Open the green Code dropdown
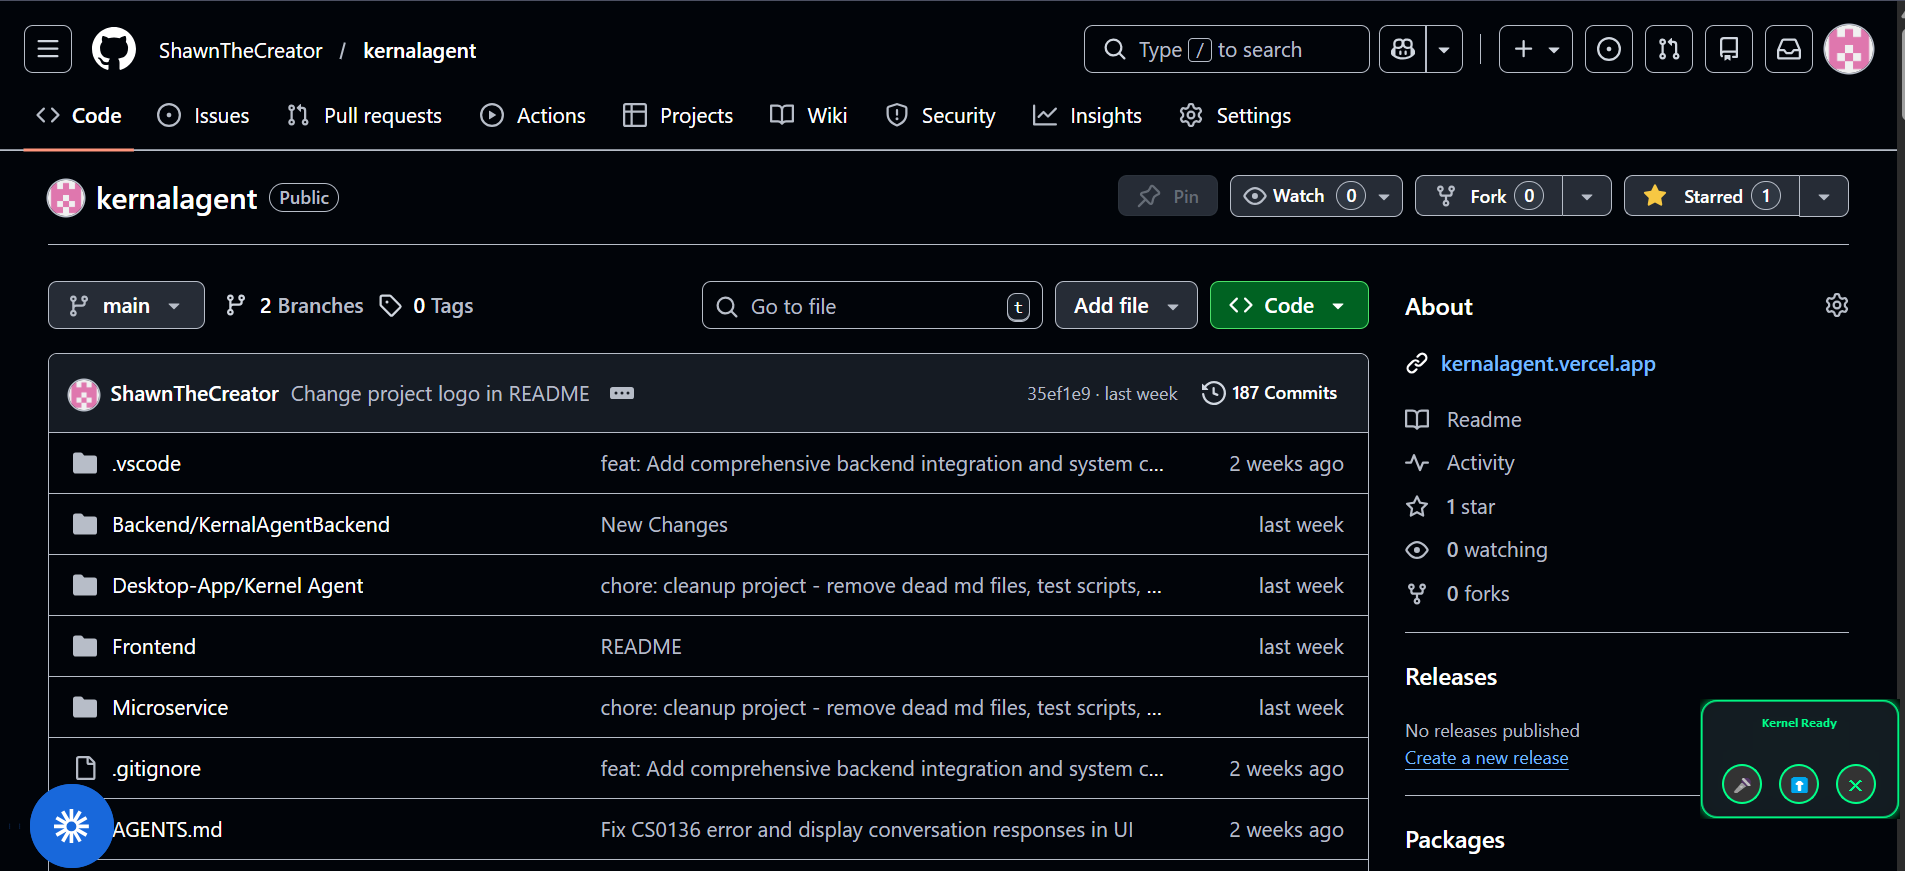The width and height of the screenshot is (1905, 871). pyautogui.click(x=1289, y=305)
